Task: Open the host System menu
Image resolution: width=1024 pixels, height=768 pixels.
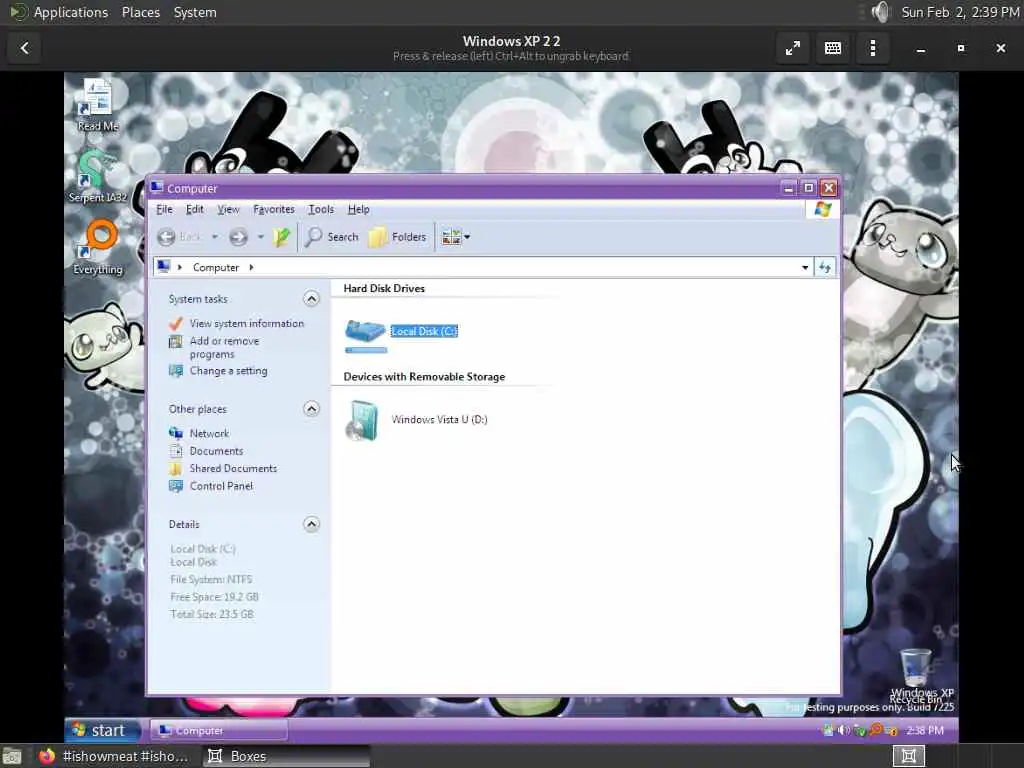Action: pyautogui.click(x=195, y=12)
